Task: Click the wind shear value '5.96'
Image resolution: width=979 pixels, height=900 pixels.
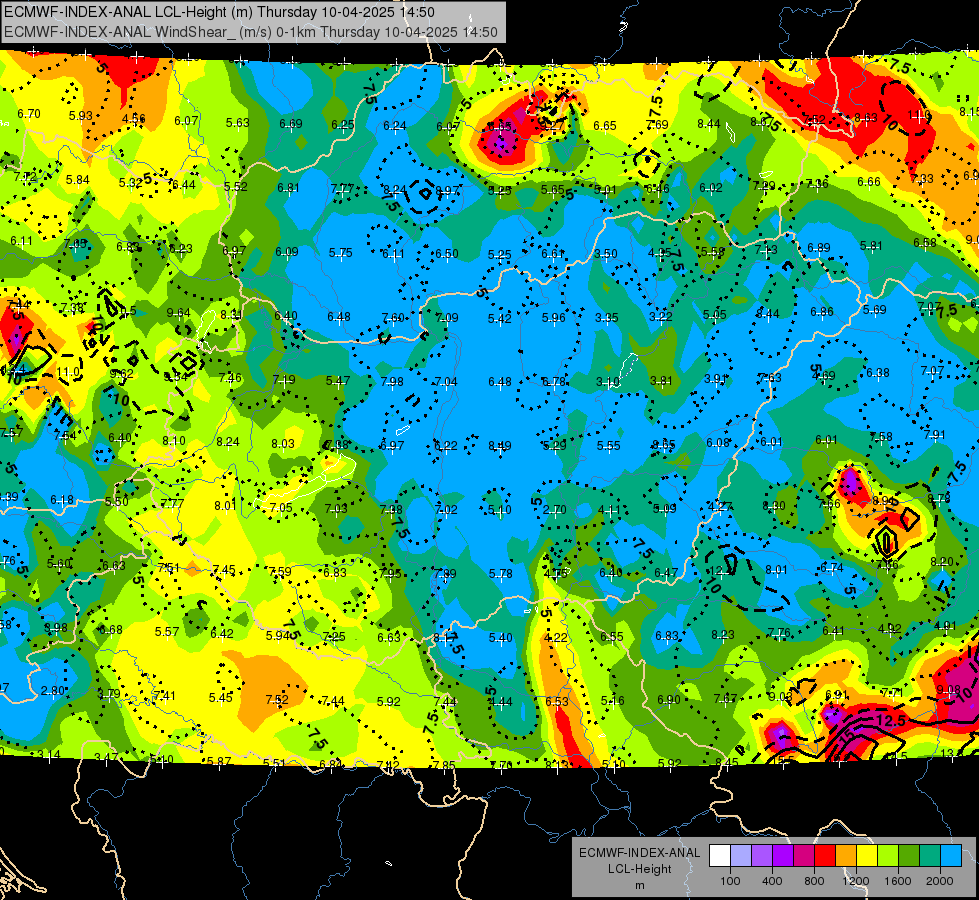Action: coord(553,318)
